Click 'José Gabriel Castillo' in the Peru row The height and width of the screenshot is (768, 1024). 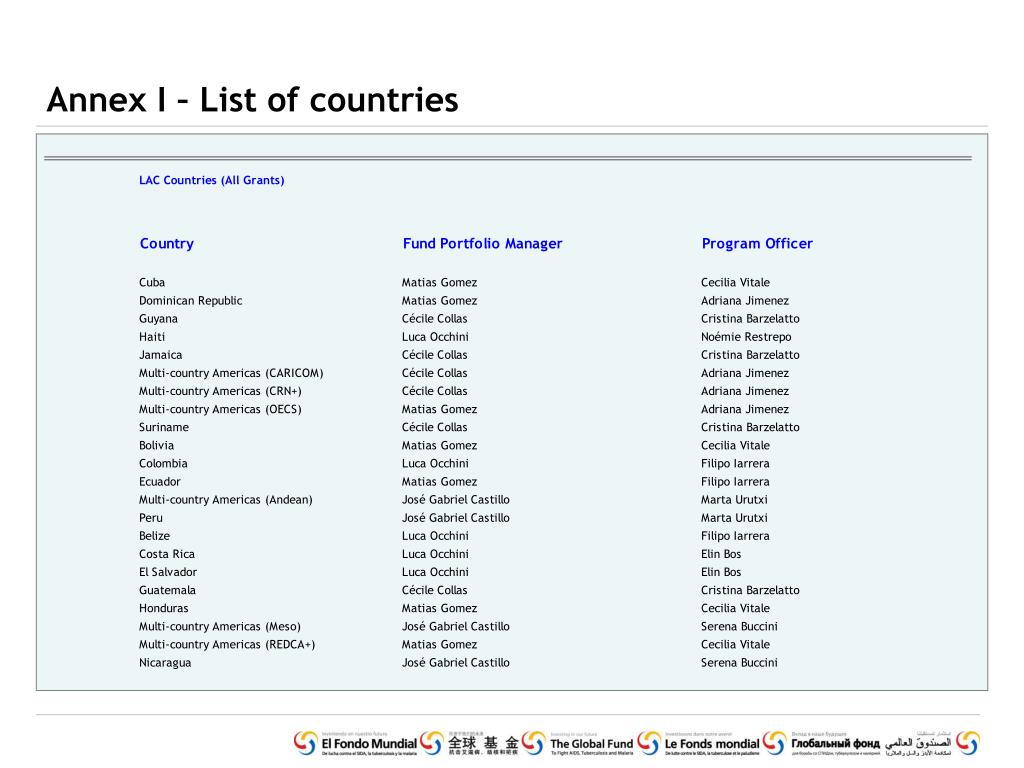click(455, 518)
